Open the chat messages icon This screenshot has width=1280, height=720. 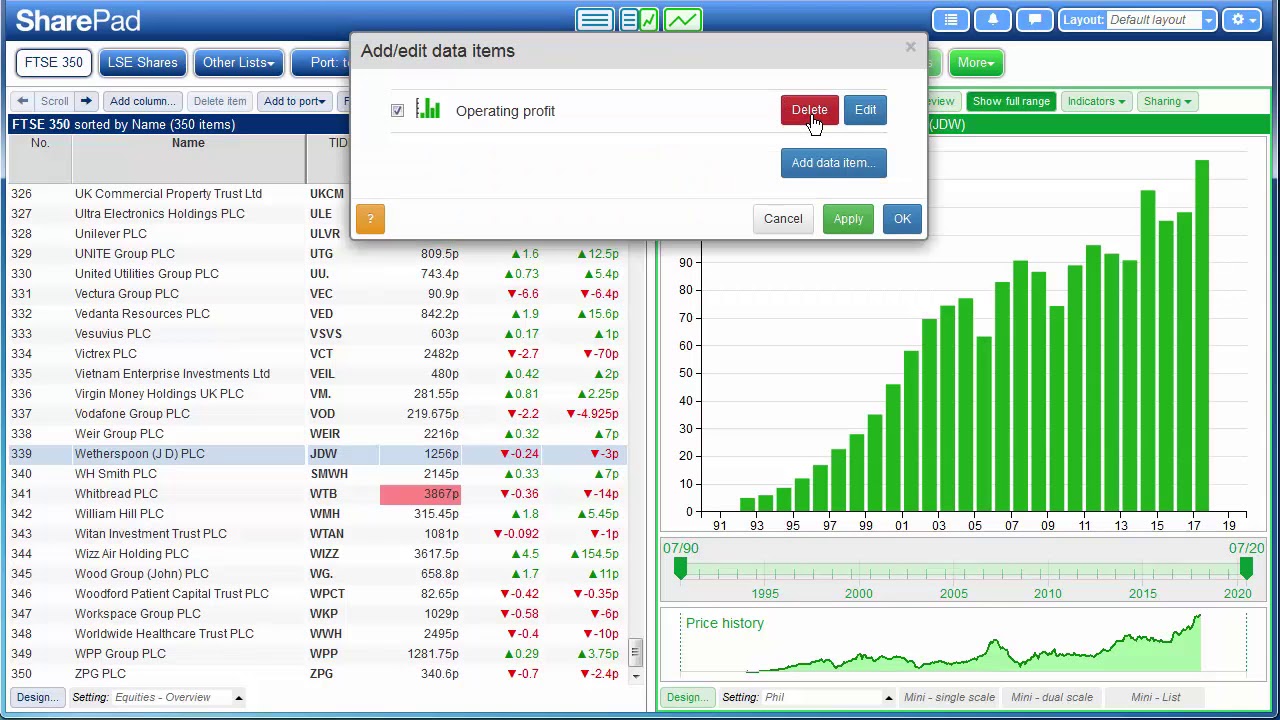click(1035, 20)
